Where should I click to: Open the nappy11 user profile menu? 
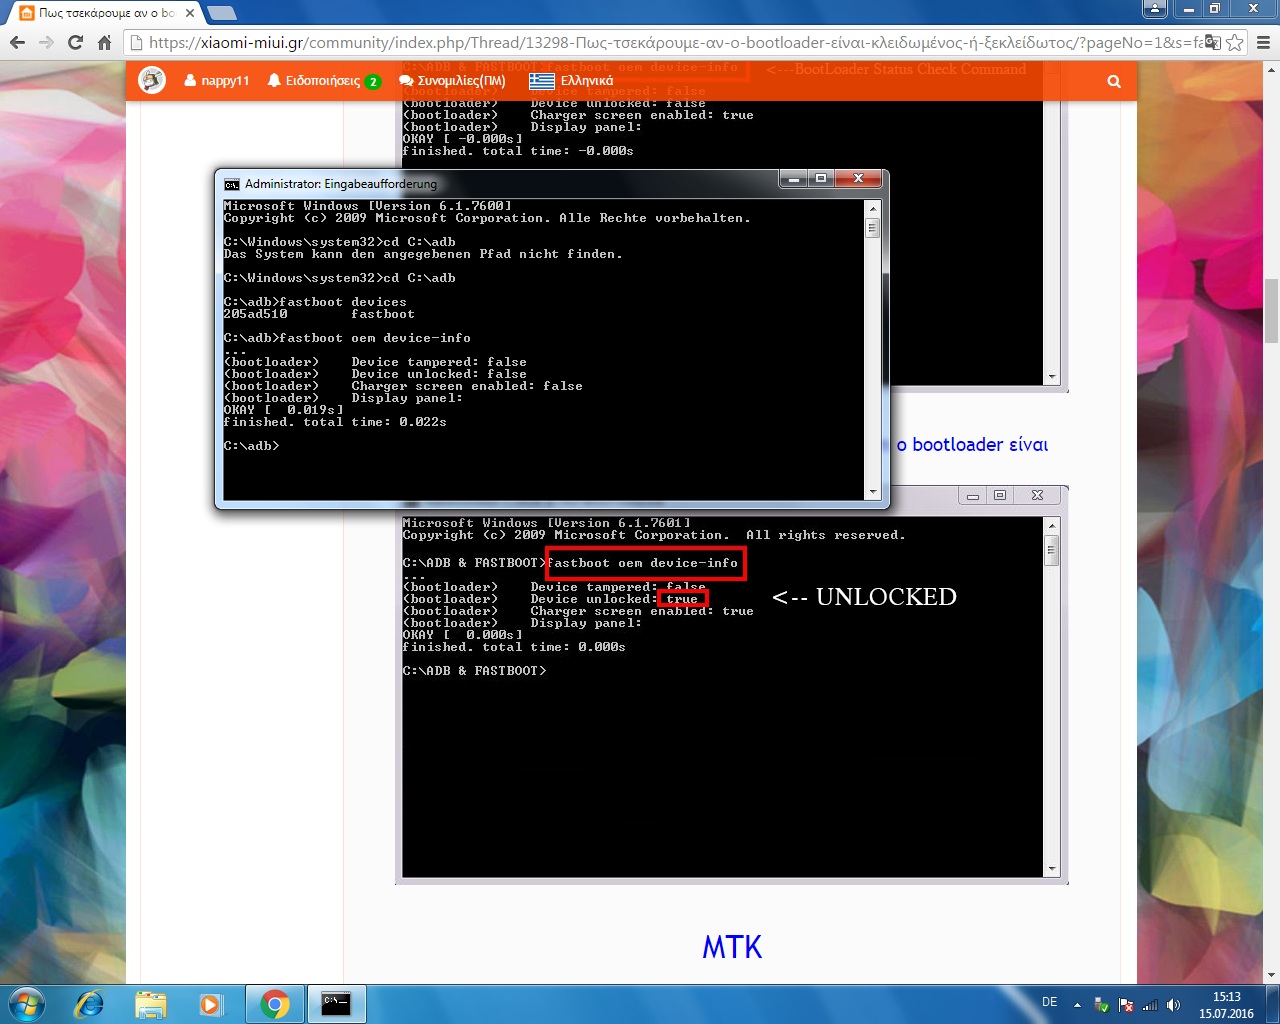(x=217, y=81)
